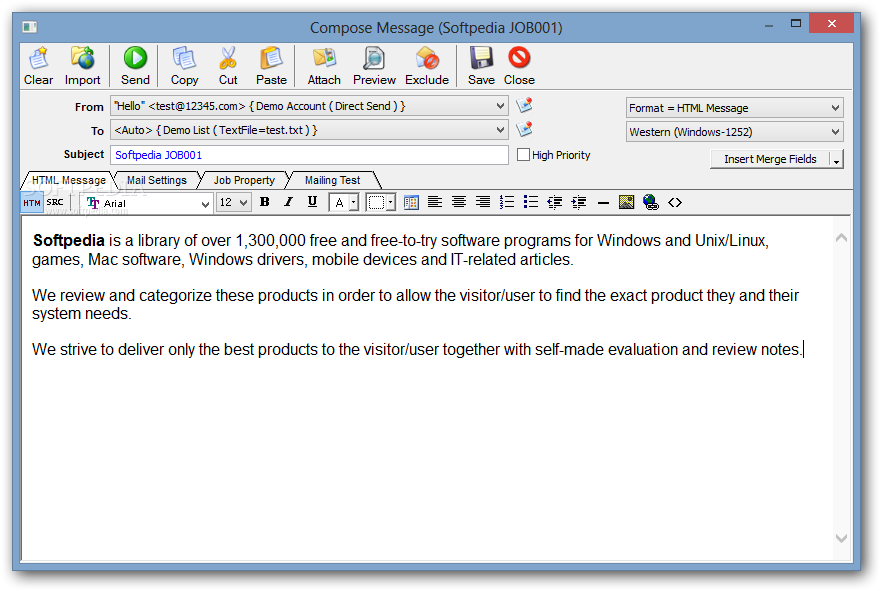Click the Paste clipboard icon
The height and width of the screenshot is (591, 881).
(271, 66)
